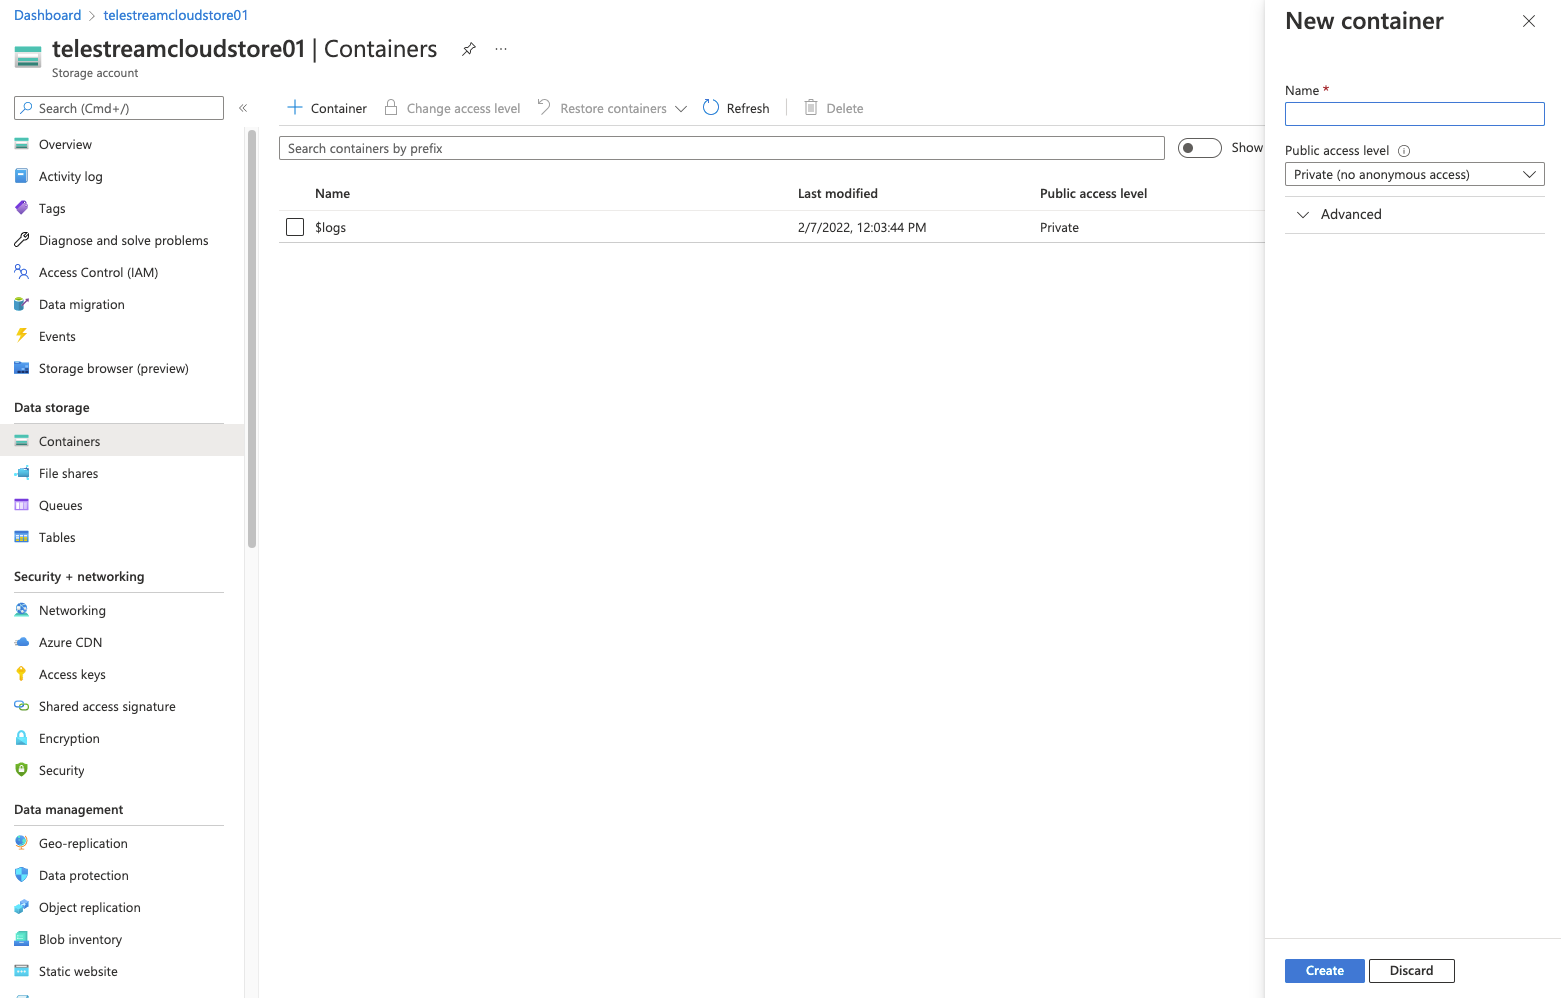
Task: Click the Queues icon
Action: click(21, 505)
